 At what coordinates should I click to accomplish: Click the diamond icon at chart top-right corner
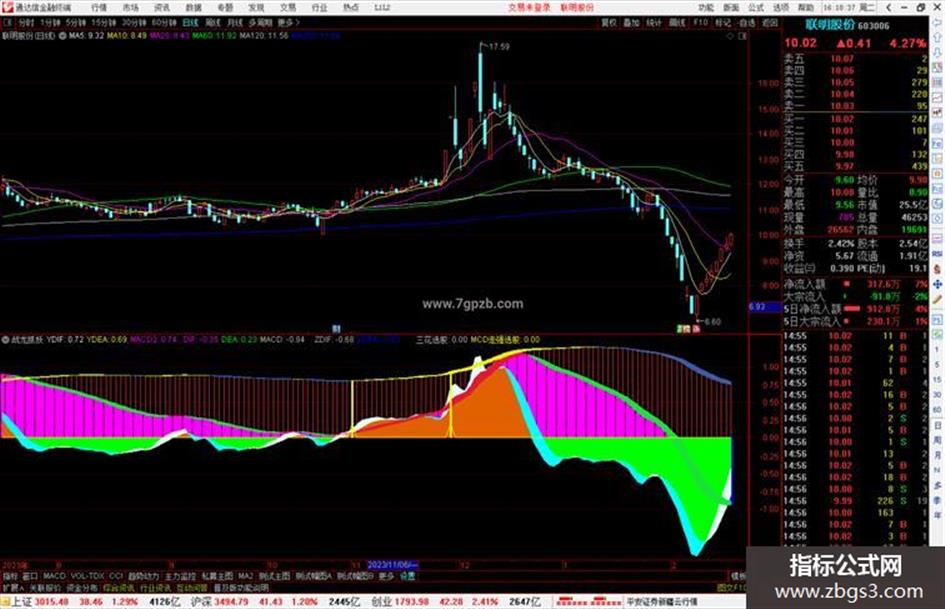click(731, 36)
